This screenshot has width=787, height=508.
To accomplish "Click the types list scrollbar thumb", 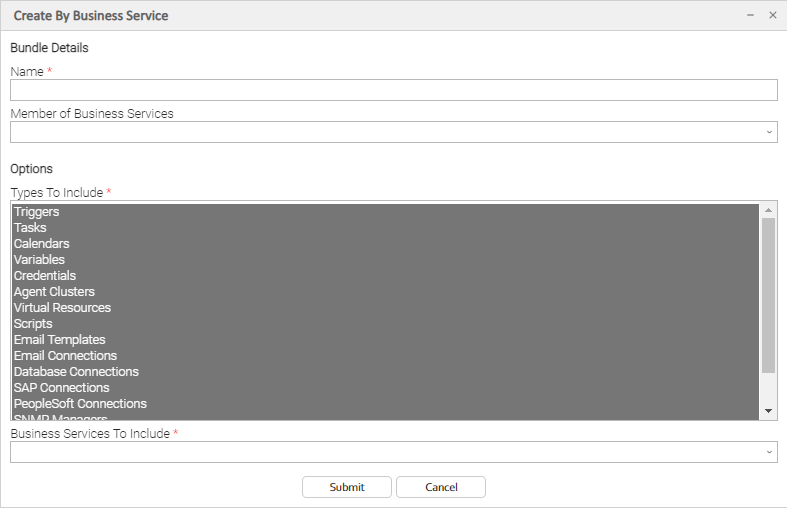I will pos(768,295).
